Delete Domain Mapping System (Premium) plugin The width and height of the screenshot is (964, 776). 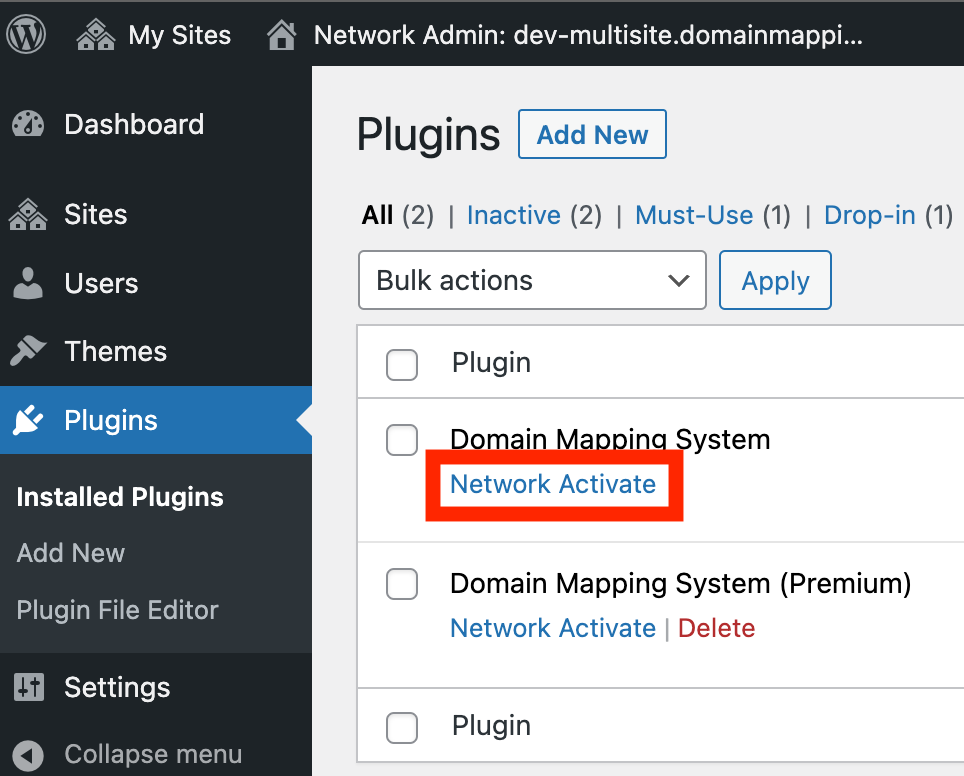(716, 629)
